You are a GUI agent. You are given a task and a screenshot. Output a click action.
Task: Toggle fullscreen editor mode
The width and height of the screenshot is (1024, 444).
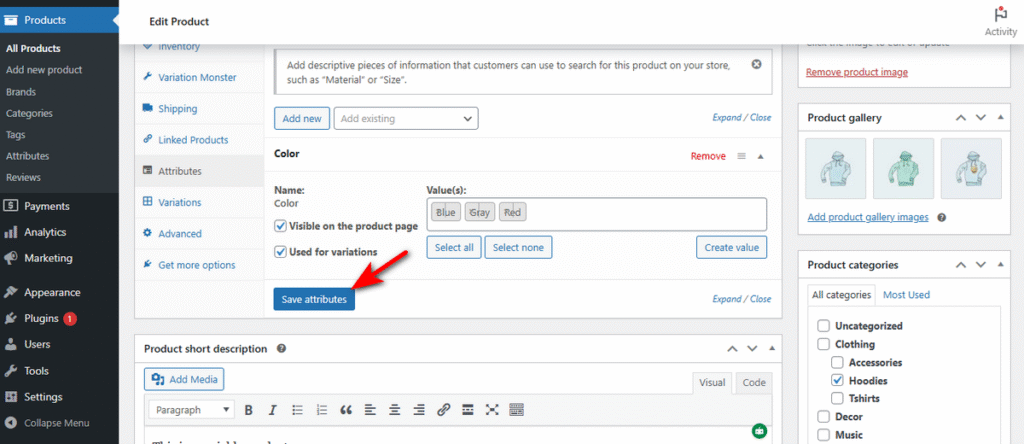[492, 410]
